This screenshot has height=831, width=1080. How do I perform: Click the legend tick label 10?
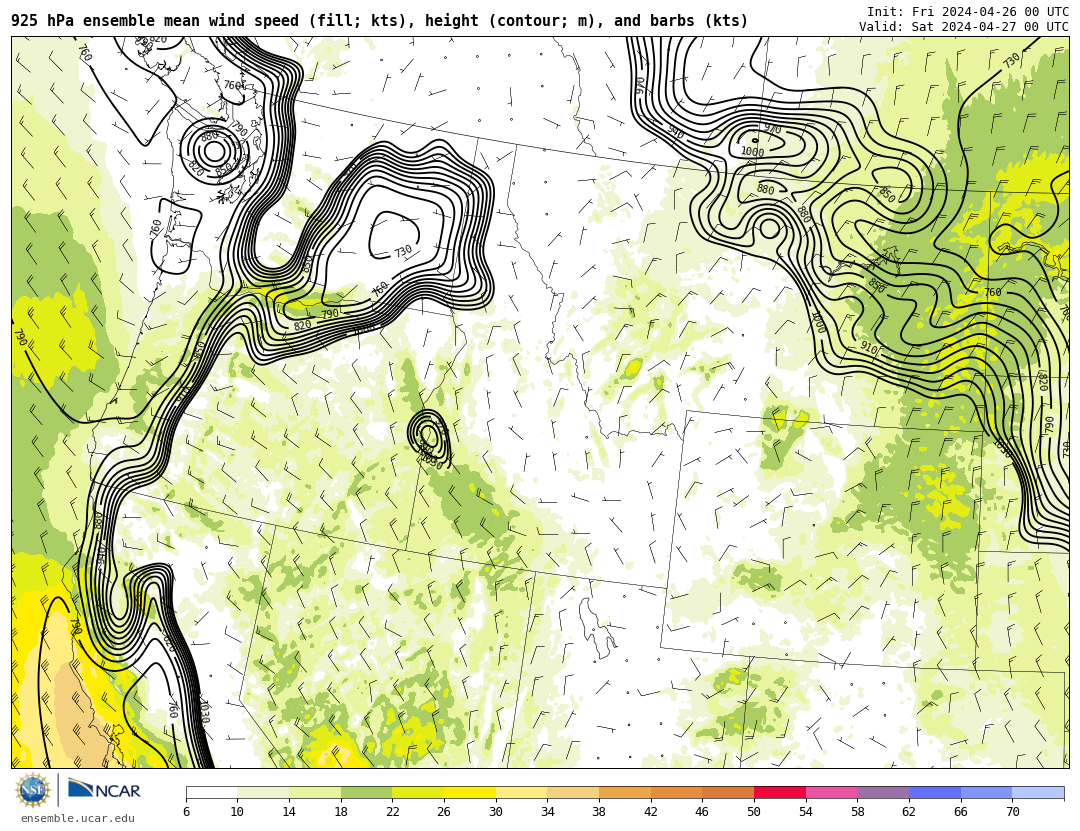click(x=238, y=812)
